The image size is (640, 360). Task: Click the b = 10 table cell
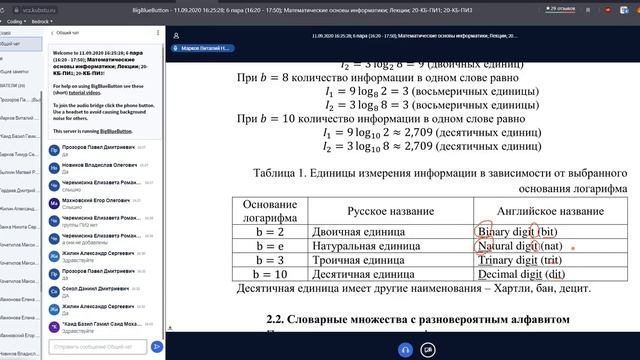tap(270, 274)
